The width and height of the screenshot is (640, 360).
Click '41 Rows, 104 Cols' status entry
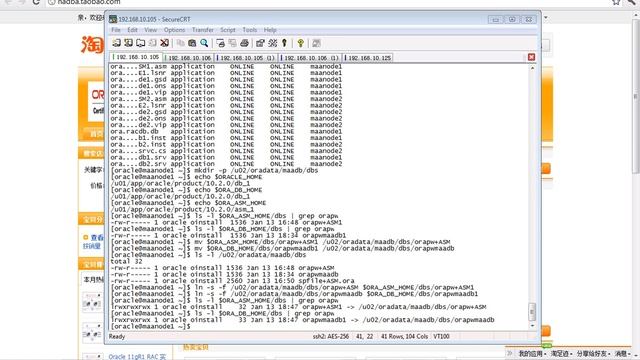(x=404, y=336)
